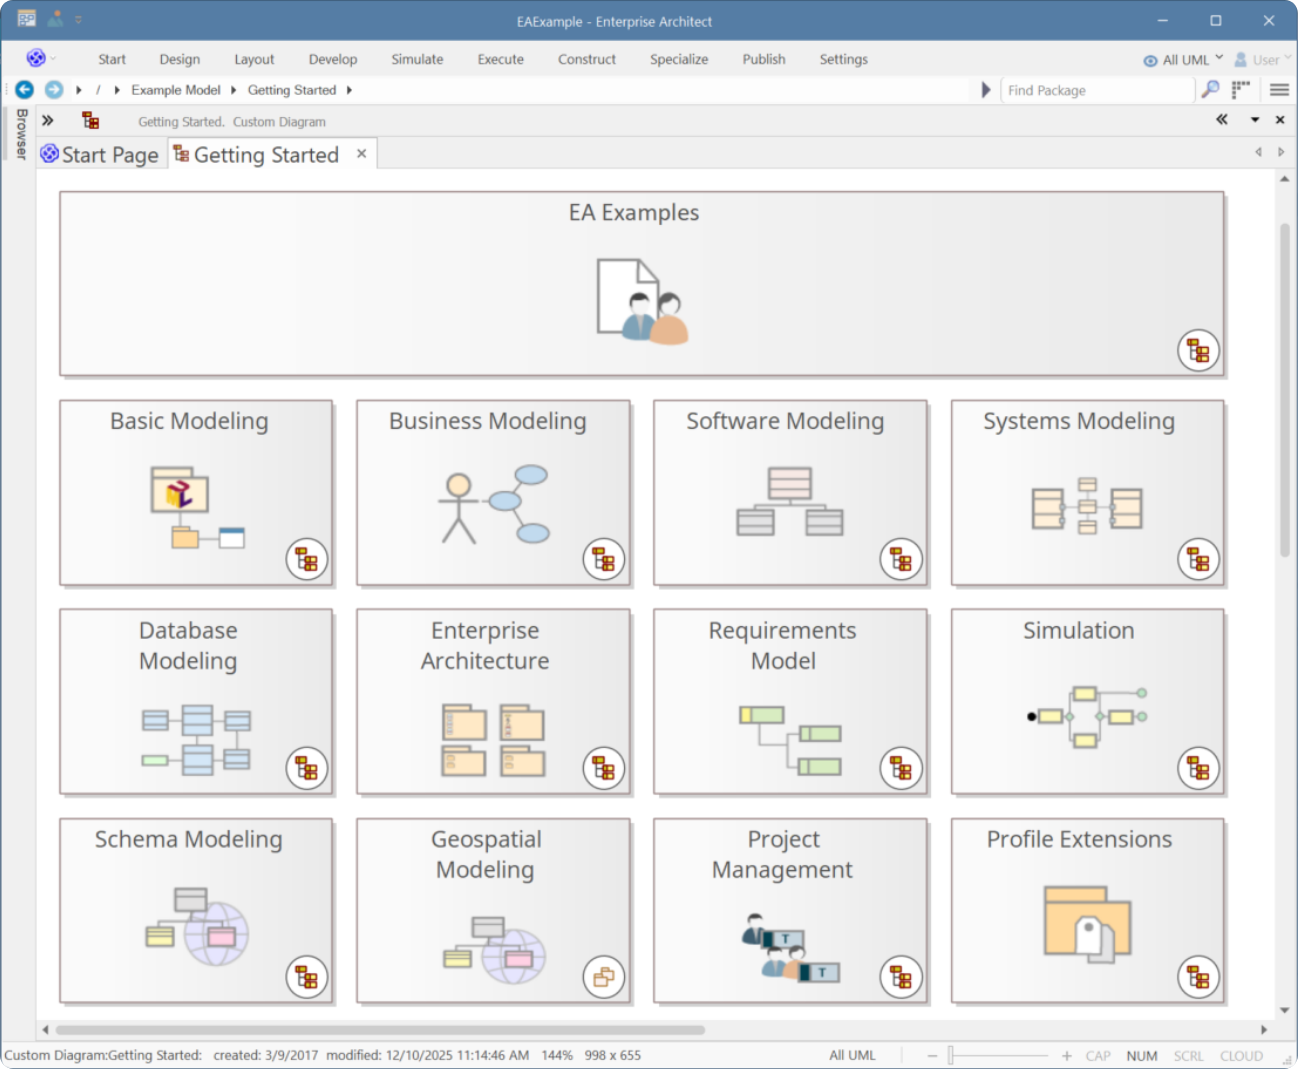Viewport: 1298px width, 1069px height.
Task: Expand breadcrumb arrow after Getting Started
Action: 349,90
